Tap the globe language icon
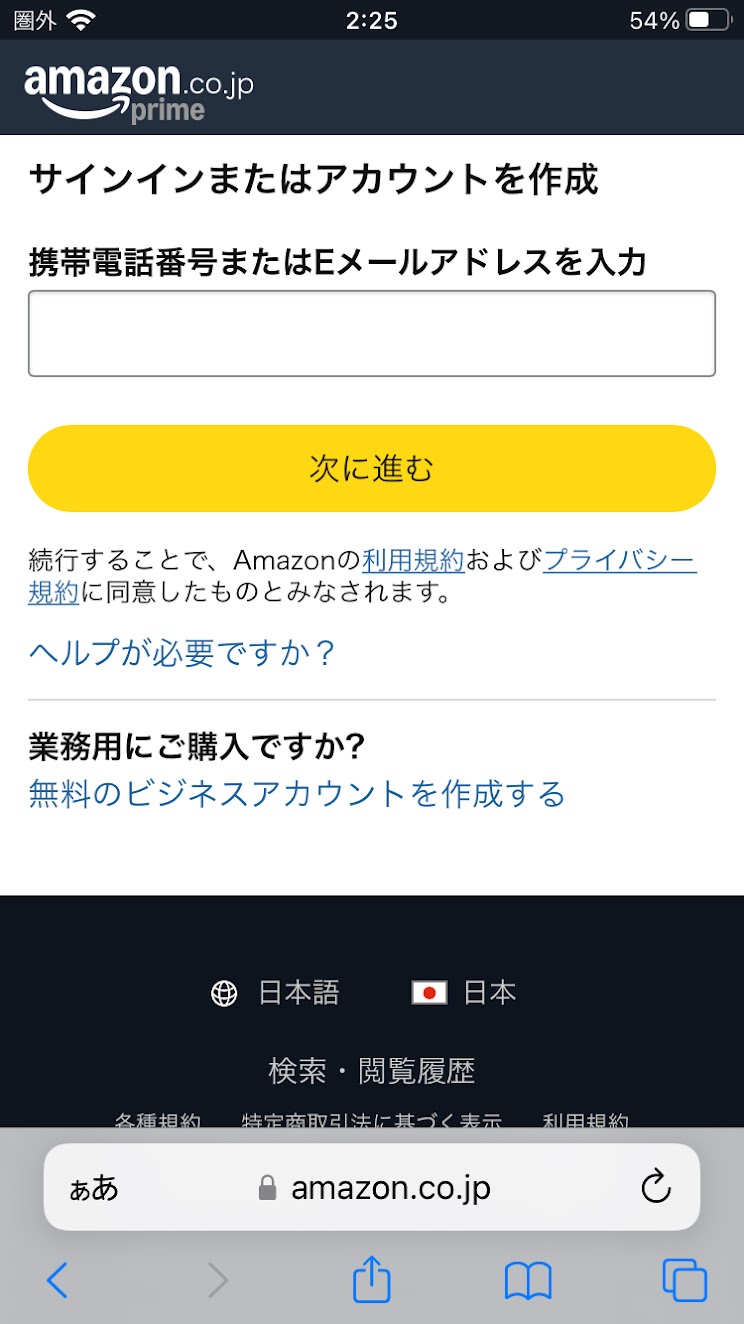The height and width of the screenshot is (1324, 744). point(224,993)
